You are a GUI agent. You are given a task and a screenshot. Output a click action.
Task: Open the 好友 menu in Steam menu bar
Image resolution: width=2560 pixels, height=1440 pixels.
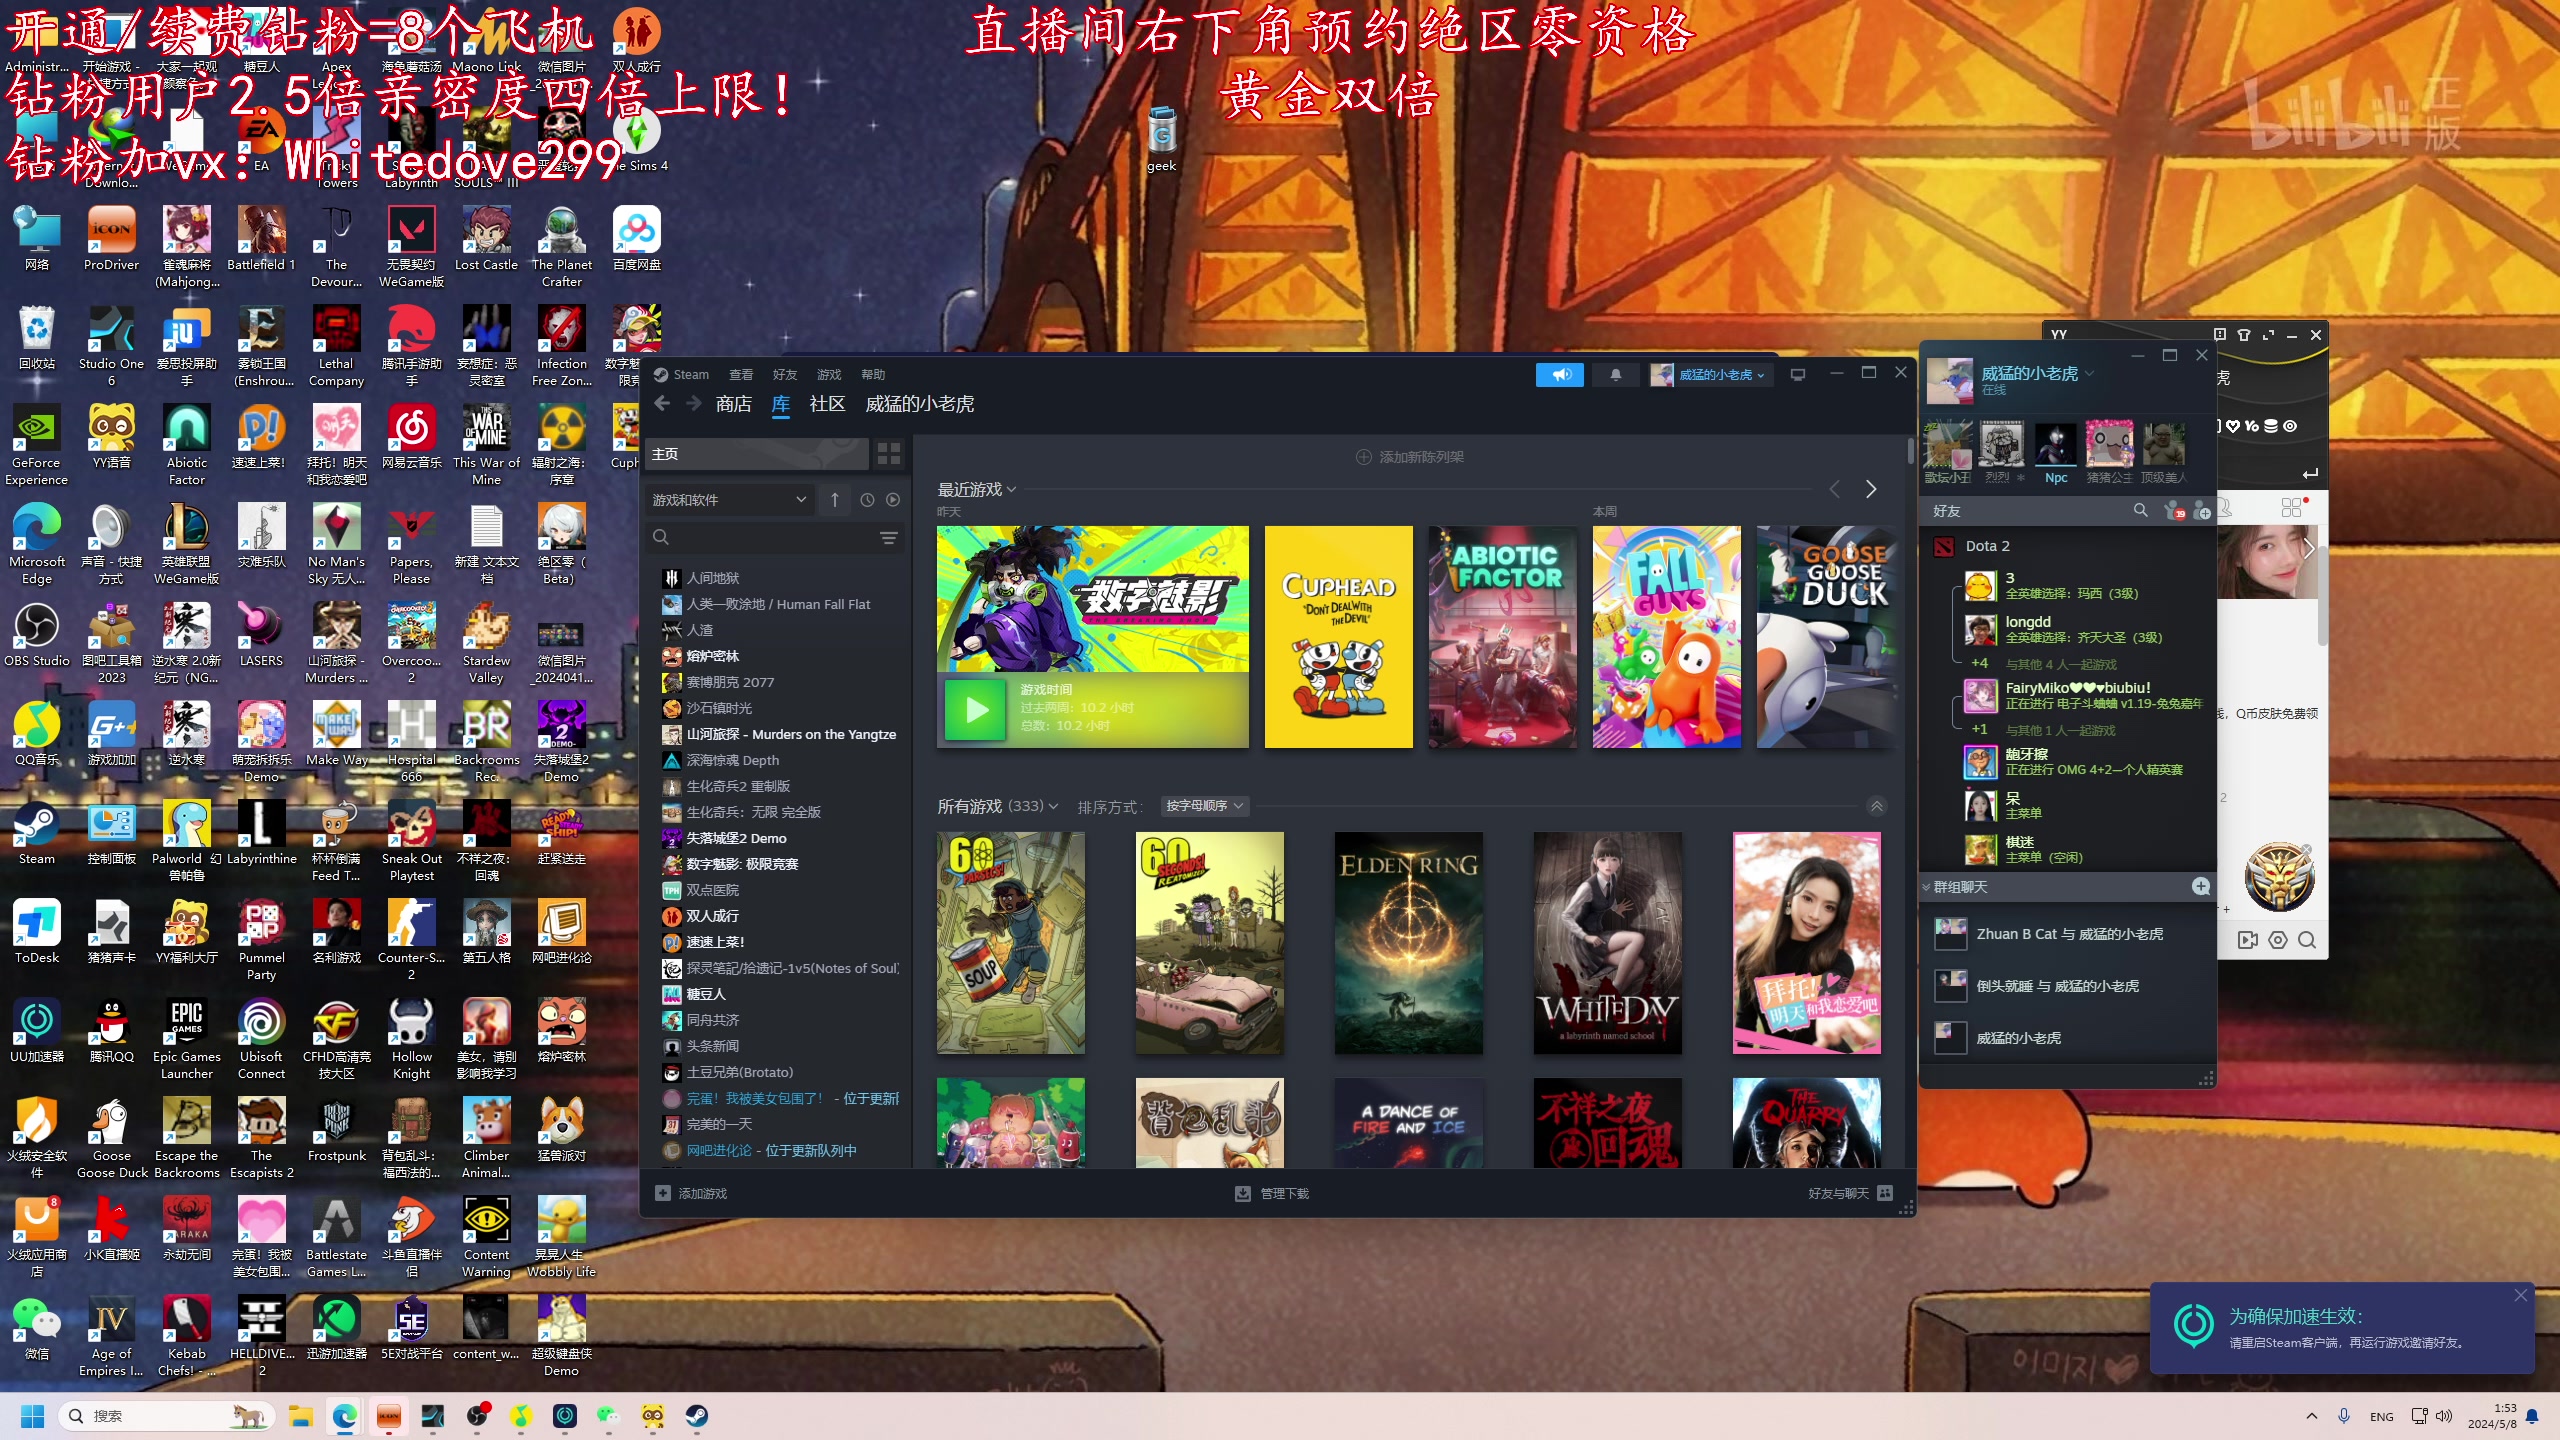pyautogui.click(x=784, y=374)
